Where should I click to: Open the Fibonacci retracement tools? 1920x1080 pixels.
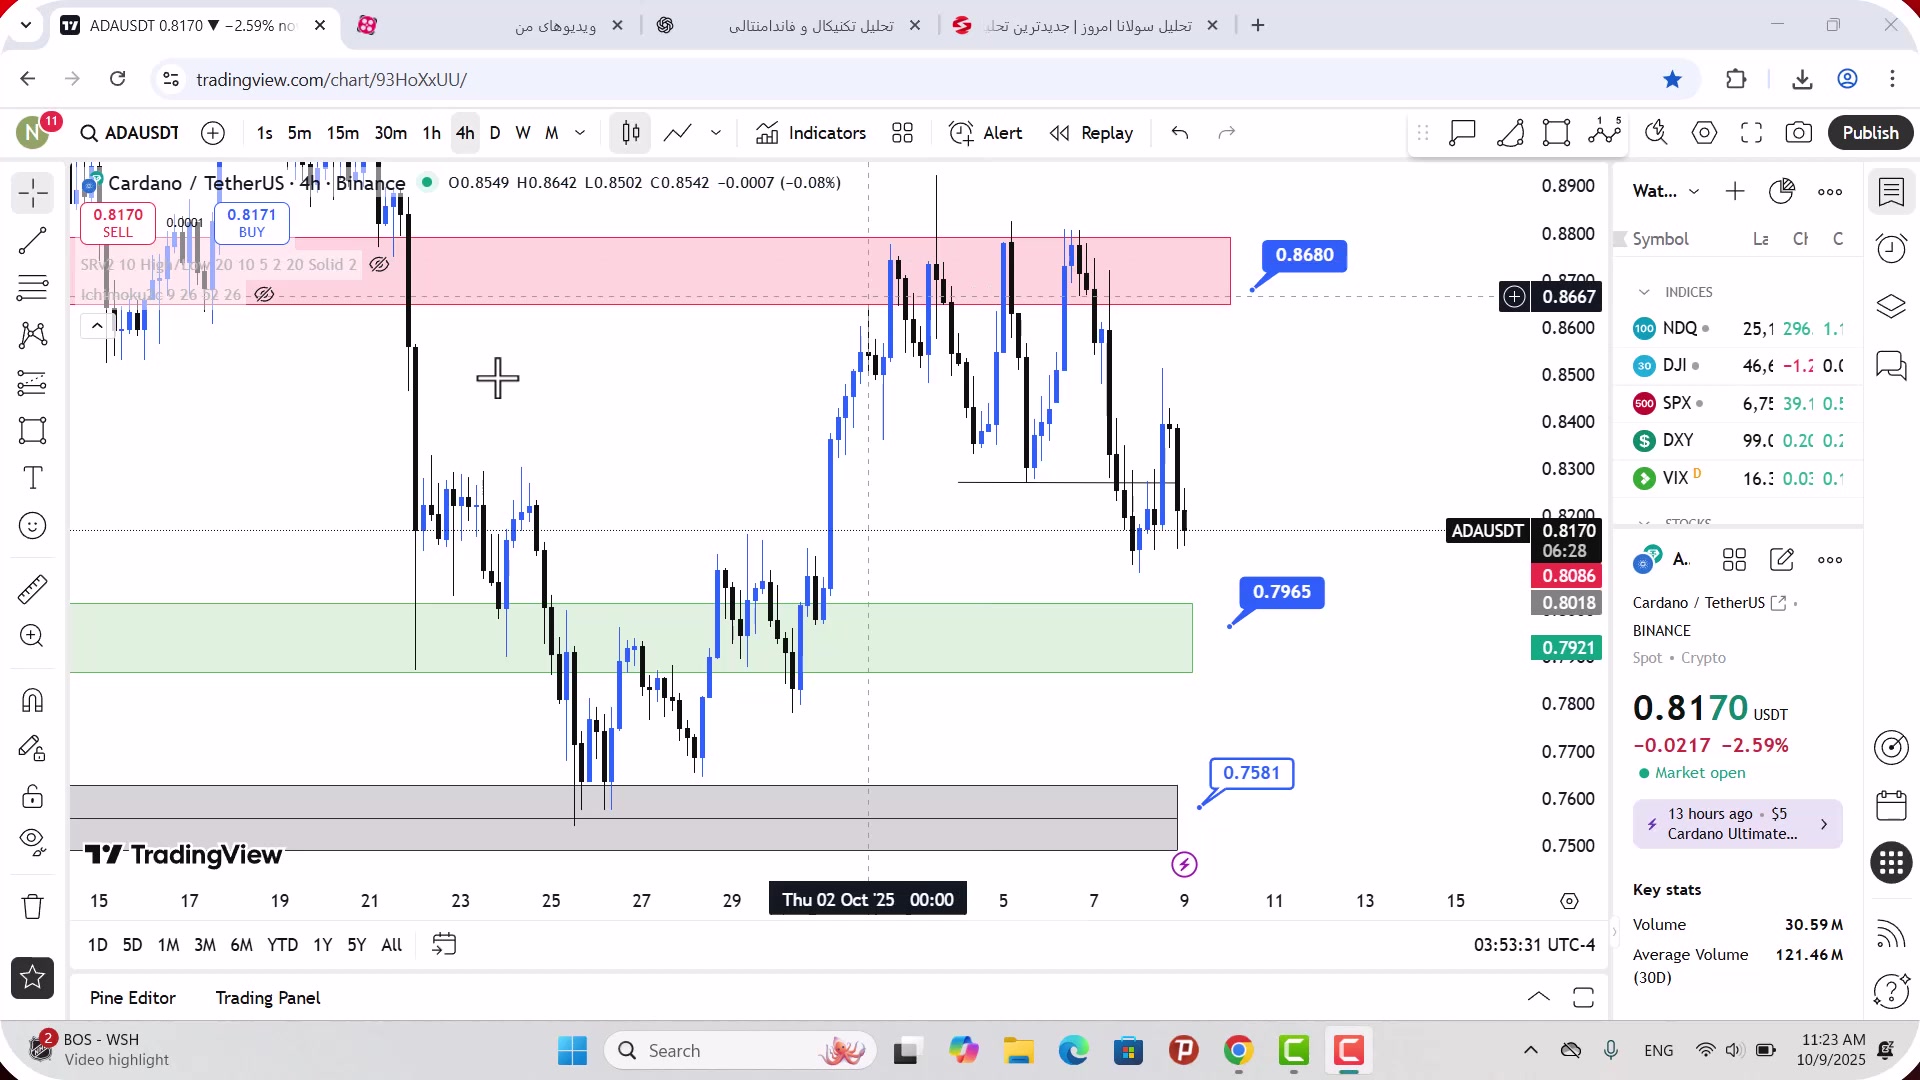(x=33, y=288)
